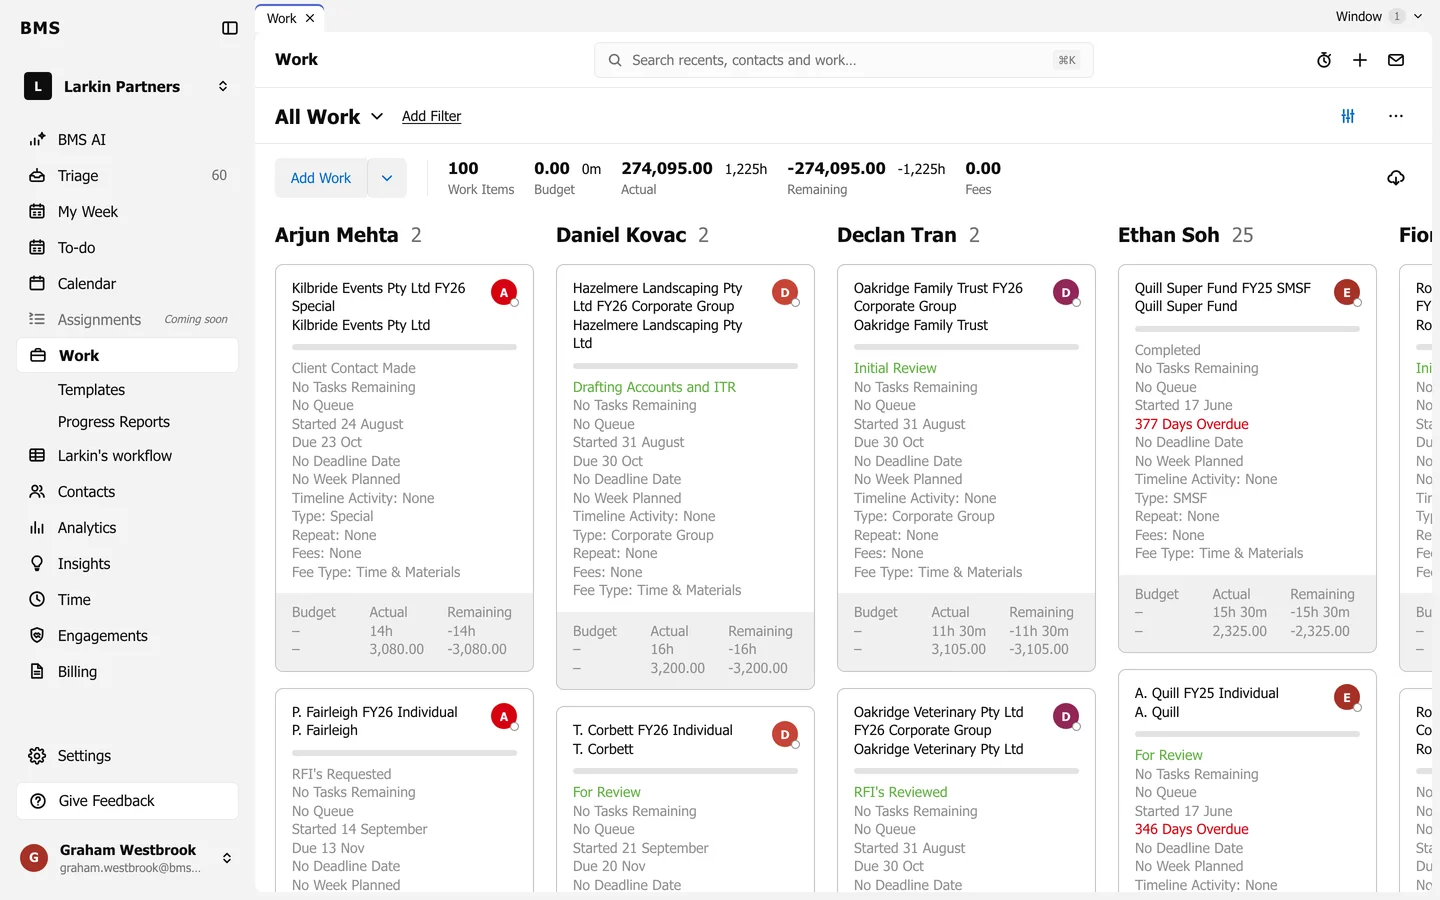Click the Ethan Soh column heading
The image size is (1440, 900).
click(1169, 235)
